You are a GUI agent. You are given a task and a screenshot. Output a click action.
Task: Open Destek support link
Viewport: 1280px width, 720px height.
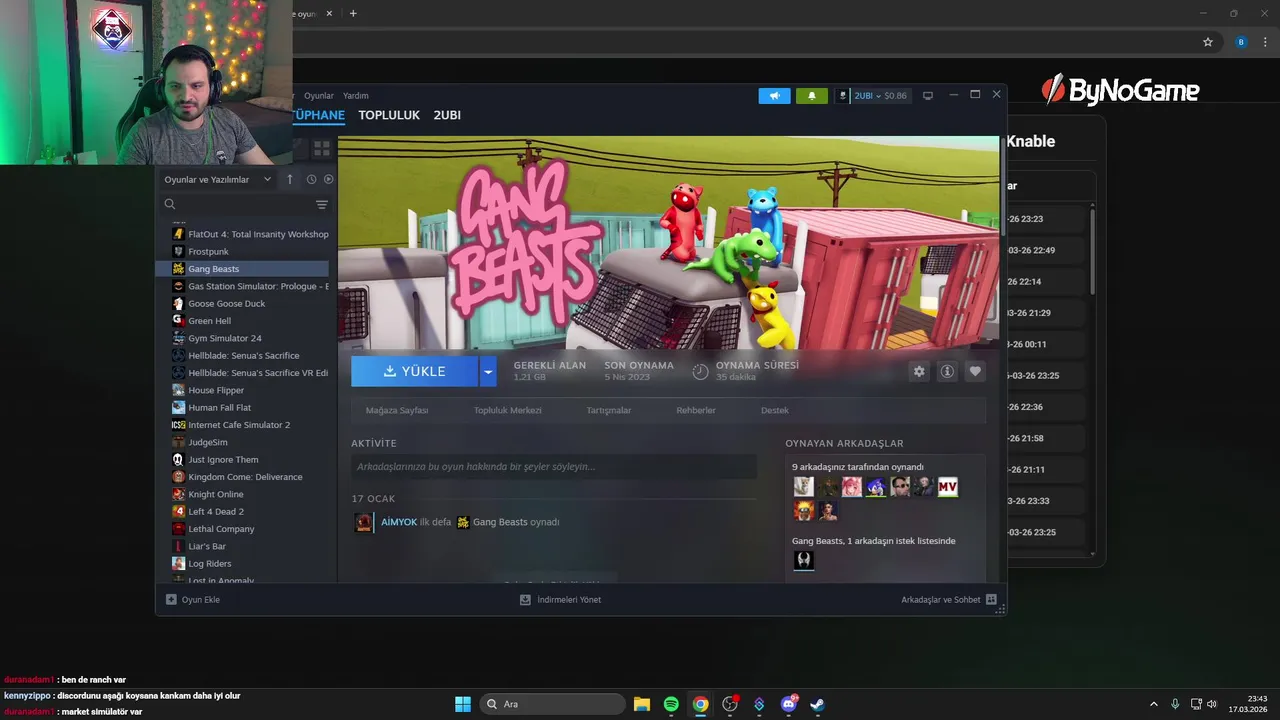pyautogui.click(x=775, y=411)
